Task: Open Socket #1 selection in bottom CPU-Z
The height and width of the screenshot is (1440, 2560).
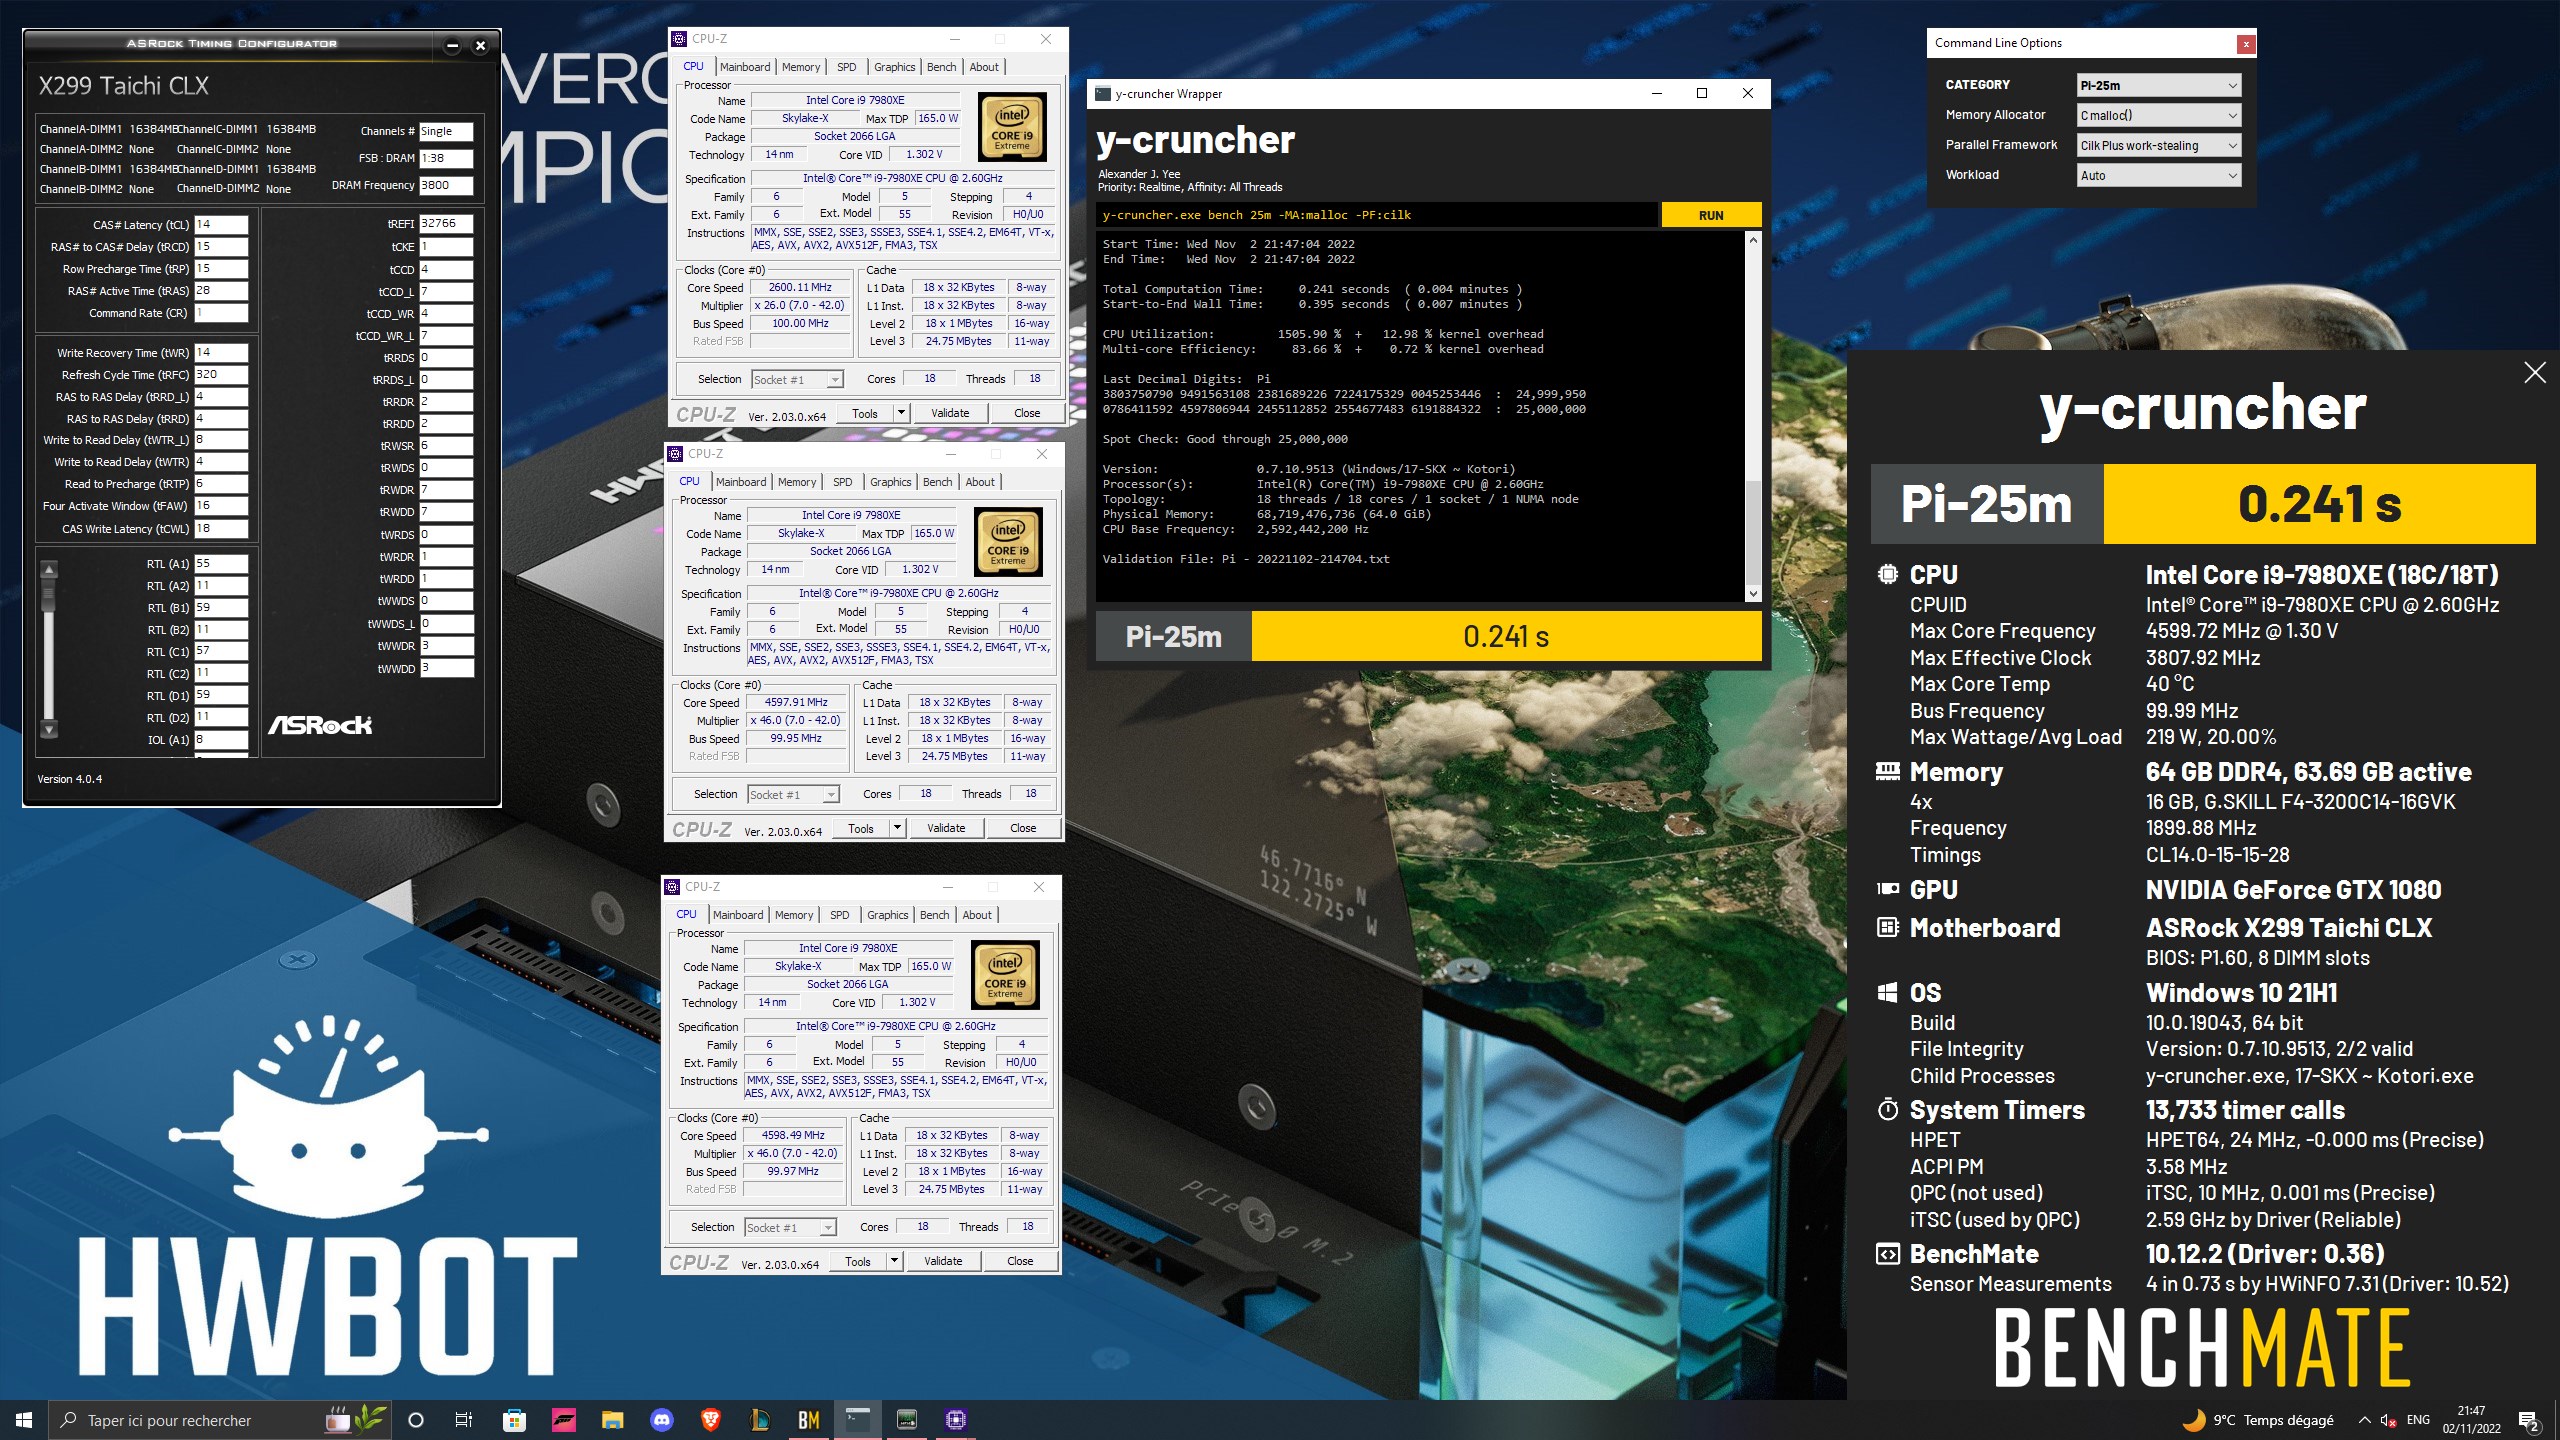Action: click(790, 1227)
